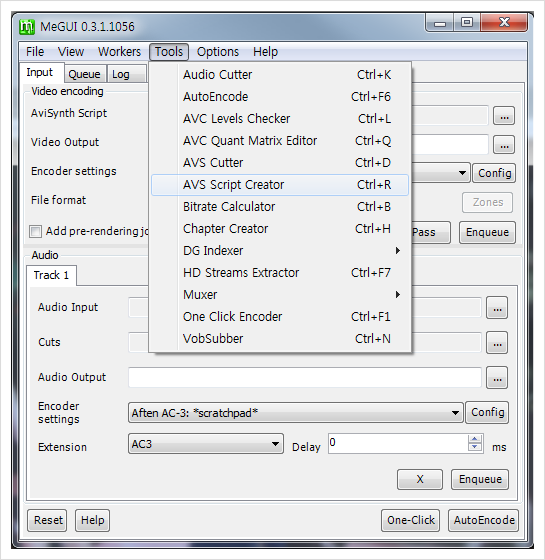Viewport: 545px width, 560px height.
Task: Browse for Audio Output file
Action: pos(497,378)
